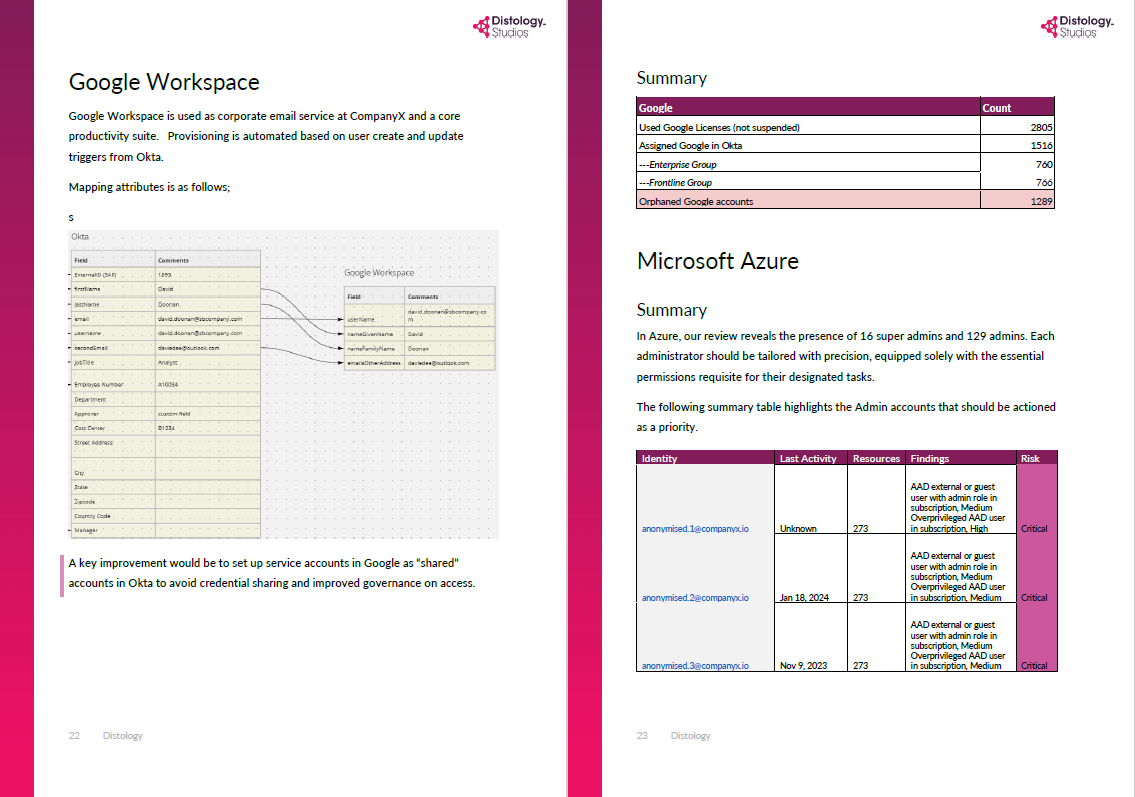Screen dimensions: 1135x797
Task: Click 'The following summary table highlights' paragraph
Action: (x=845, y=417)
